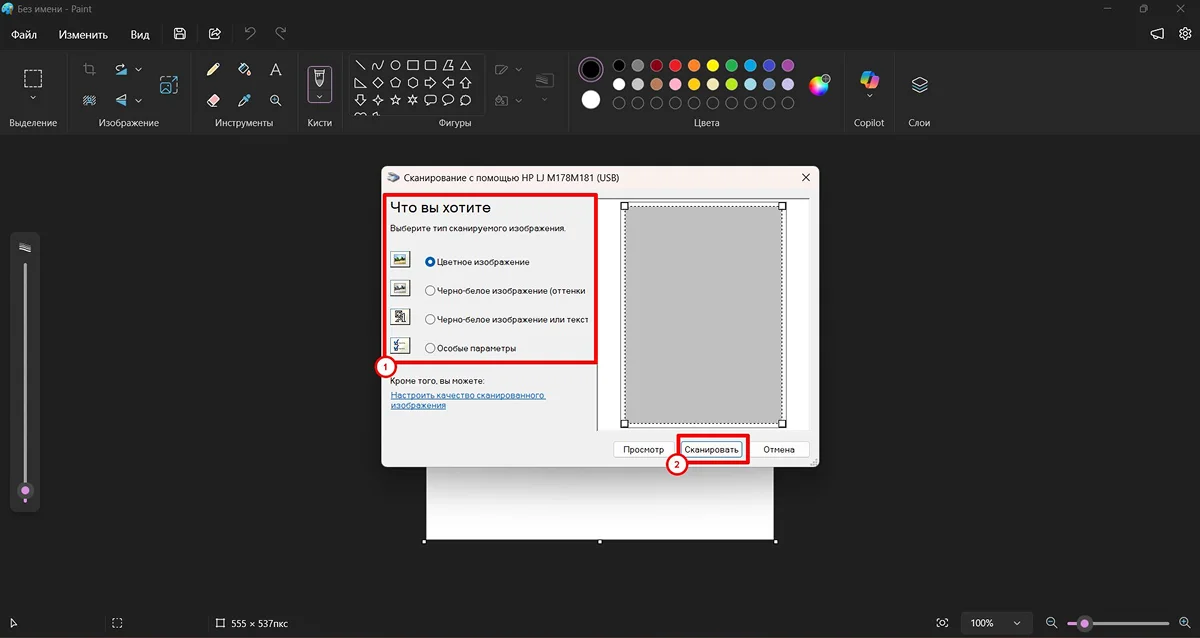Open the Файл menu
Image resolution: width=1200 pixels, height=638 pixels.
pos(24,34)
